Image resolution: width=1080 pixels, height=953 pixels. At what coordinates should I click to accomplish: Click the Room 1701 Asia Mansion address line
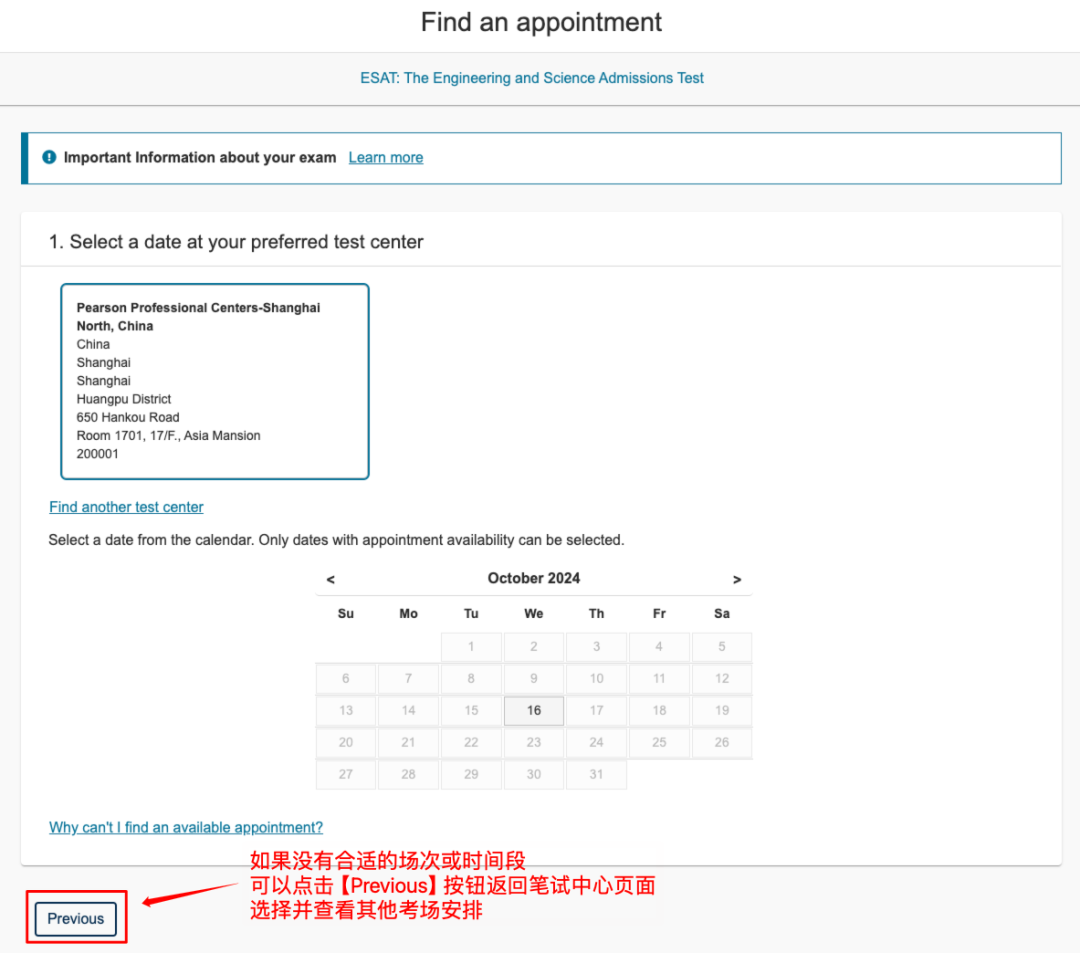169,435
